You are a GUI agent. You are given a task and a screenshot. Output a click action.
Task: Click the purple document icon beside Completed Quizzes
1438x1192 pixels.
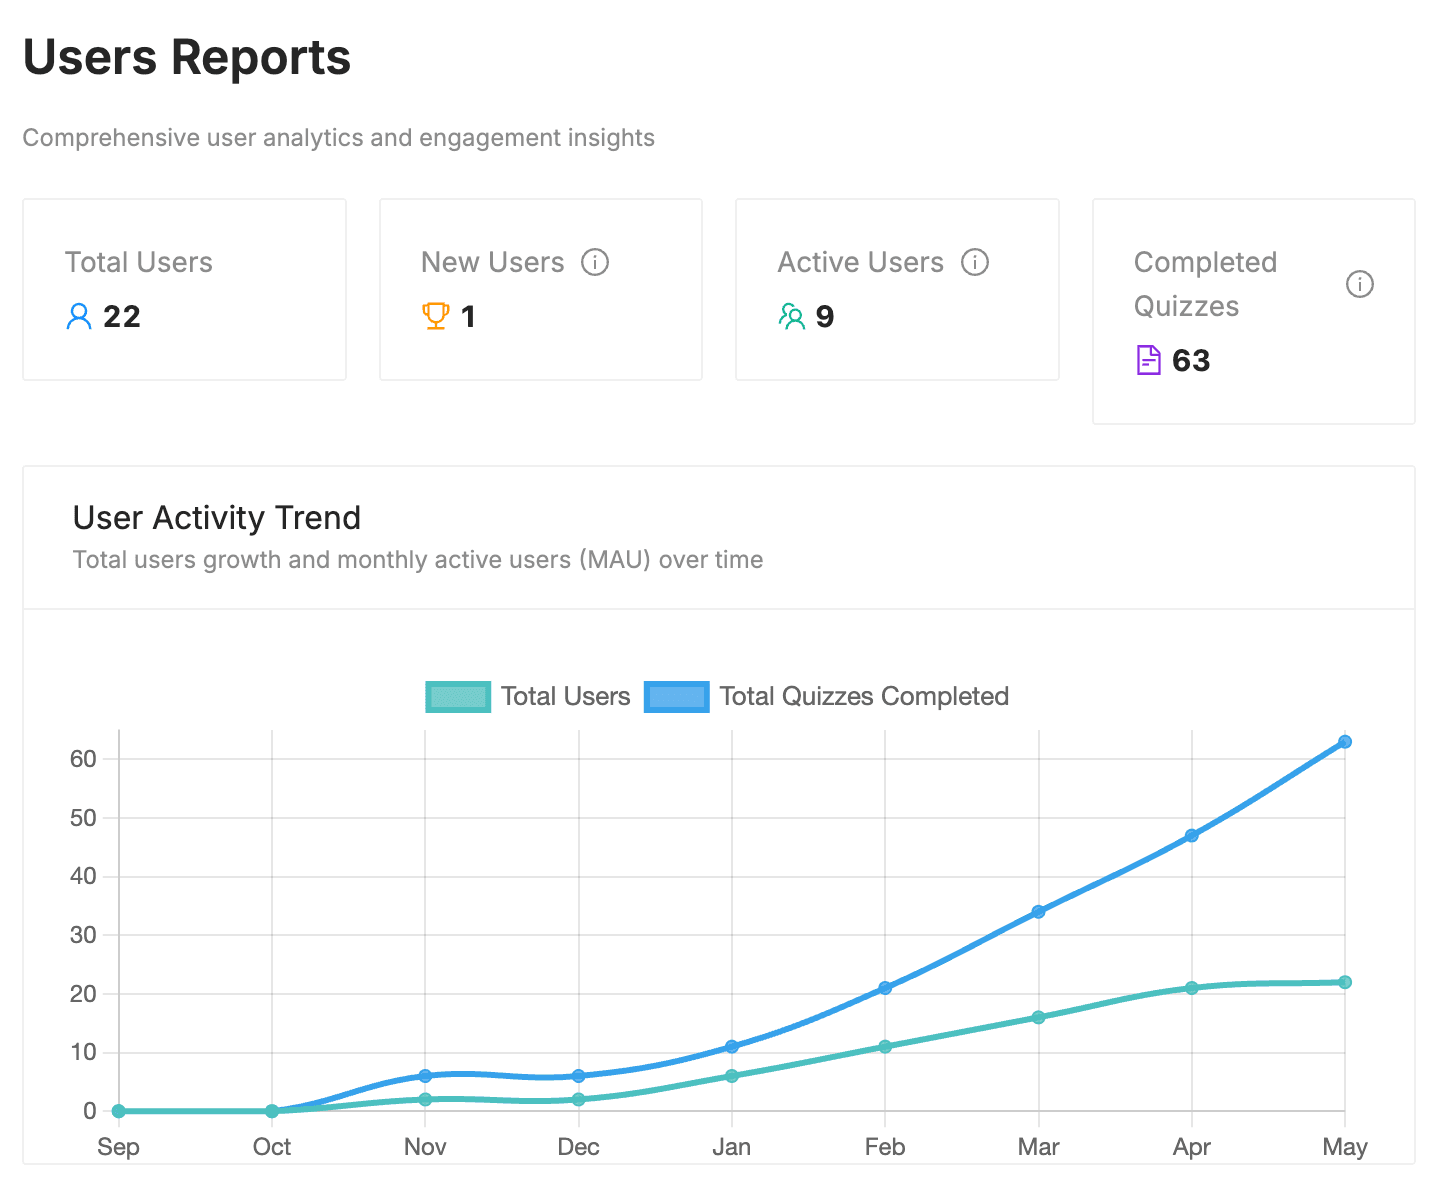click(1148, 359)
